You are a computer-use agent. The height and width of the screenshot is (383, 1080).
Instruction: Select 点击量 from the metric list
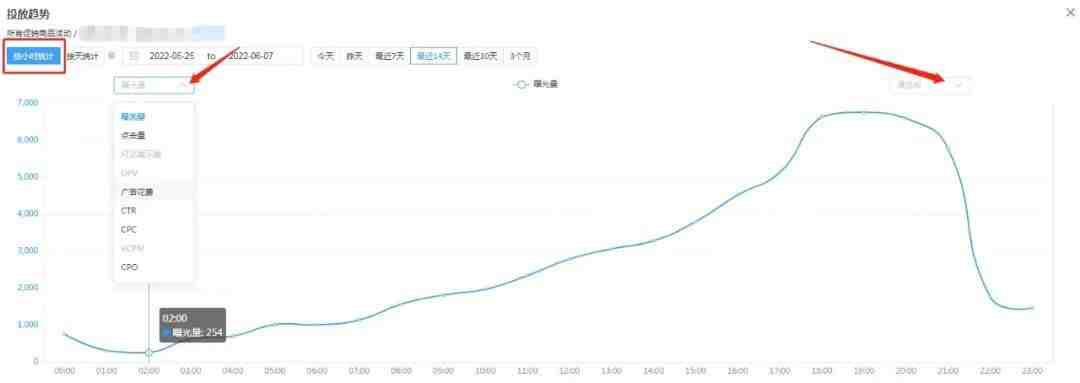133,136
